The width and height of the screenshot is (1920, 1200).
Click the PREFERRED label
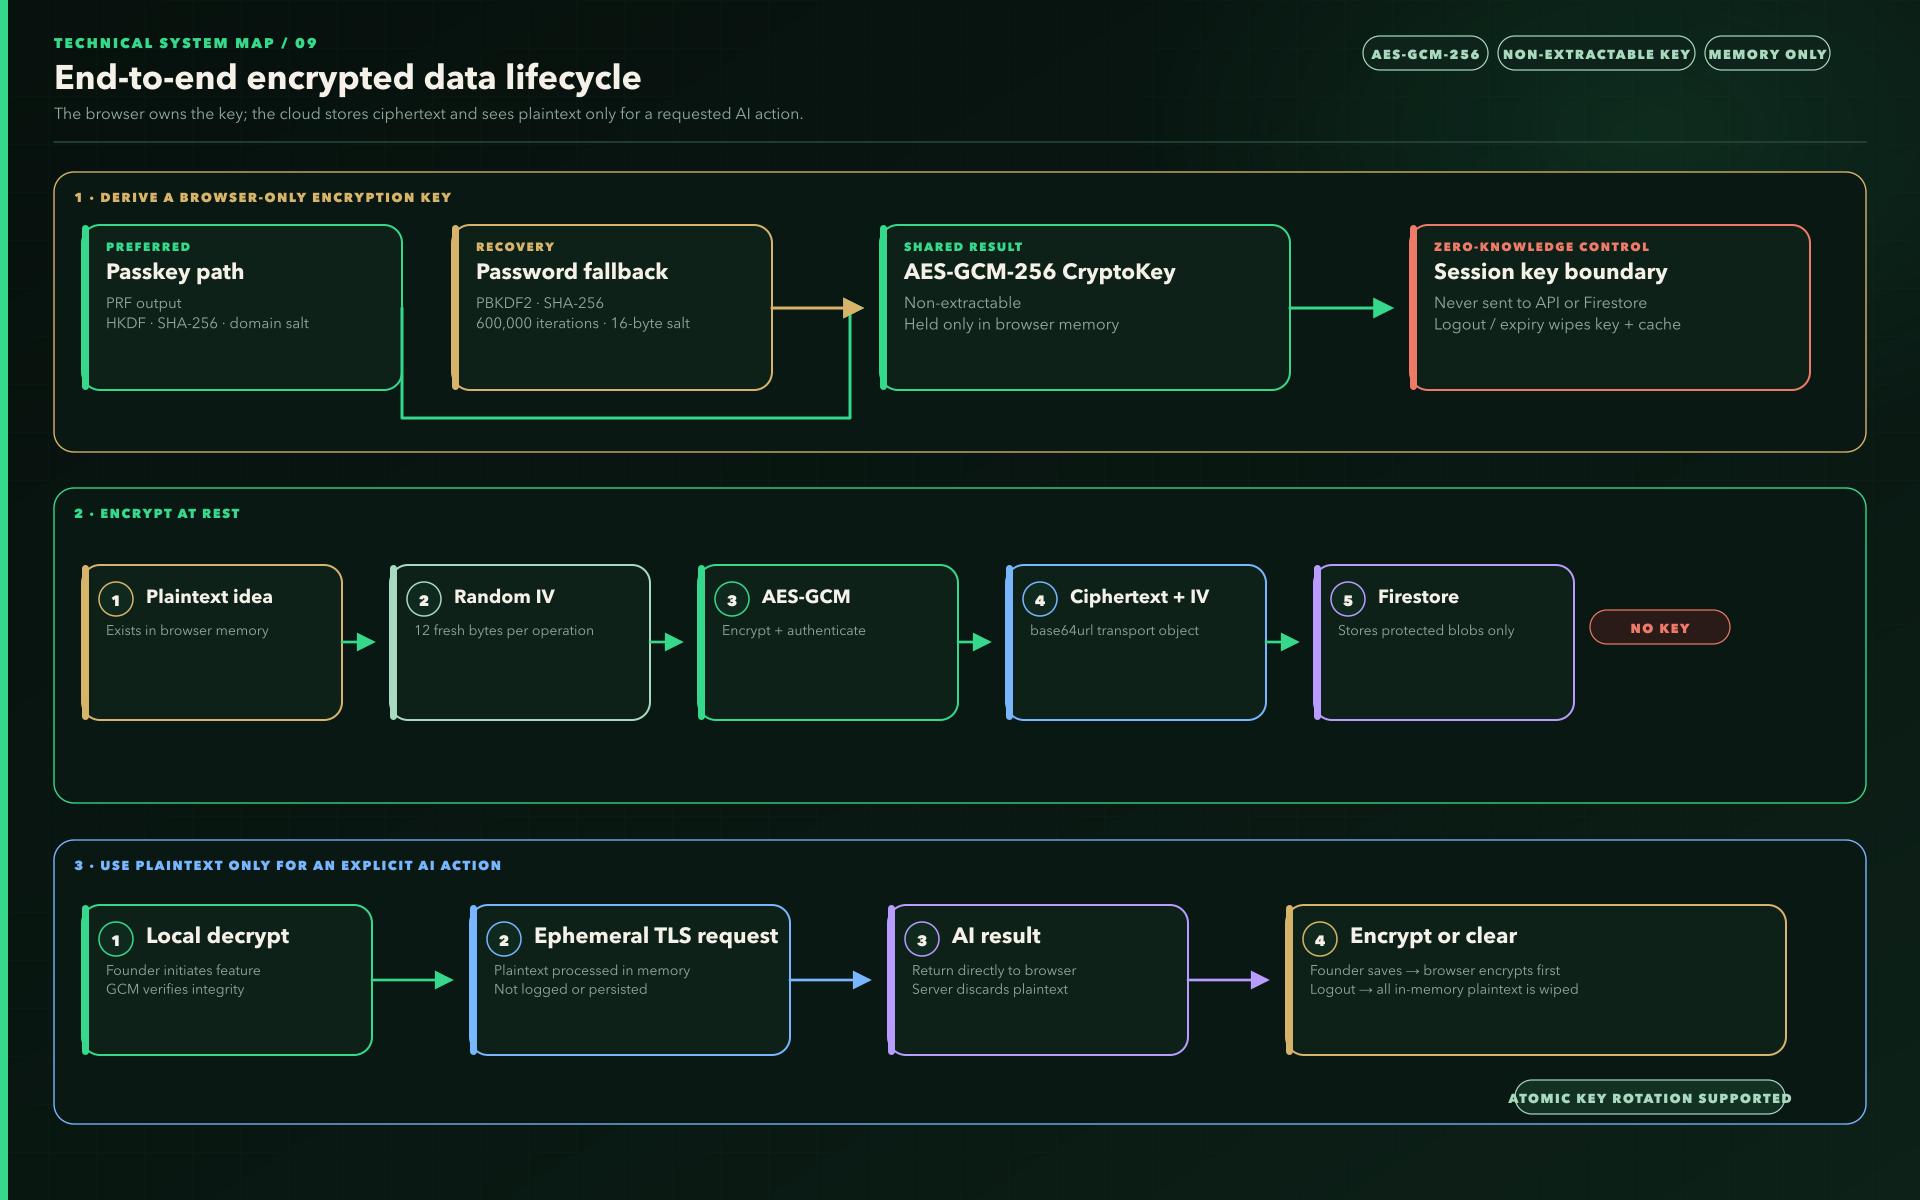(x=148, y=247)
